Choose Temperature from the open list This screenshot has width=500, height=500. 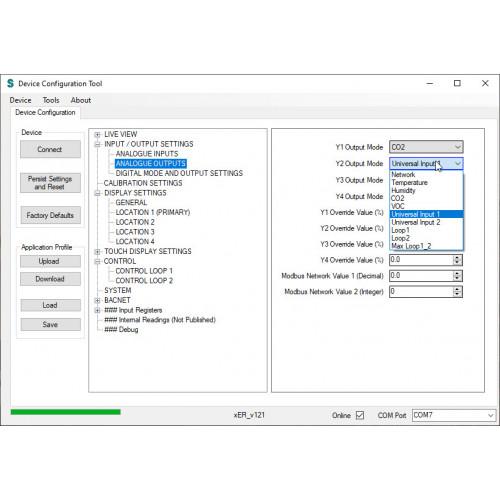pyautogui.click(x=409, y=182)
